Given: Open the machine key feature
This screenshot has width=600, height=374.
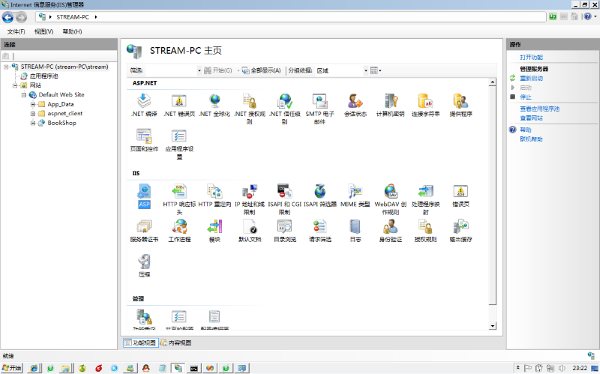Looking at the screenshot, I should click(x=390, y=105).
